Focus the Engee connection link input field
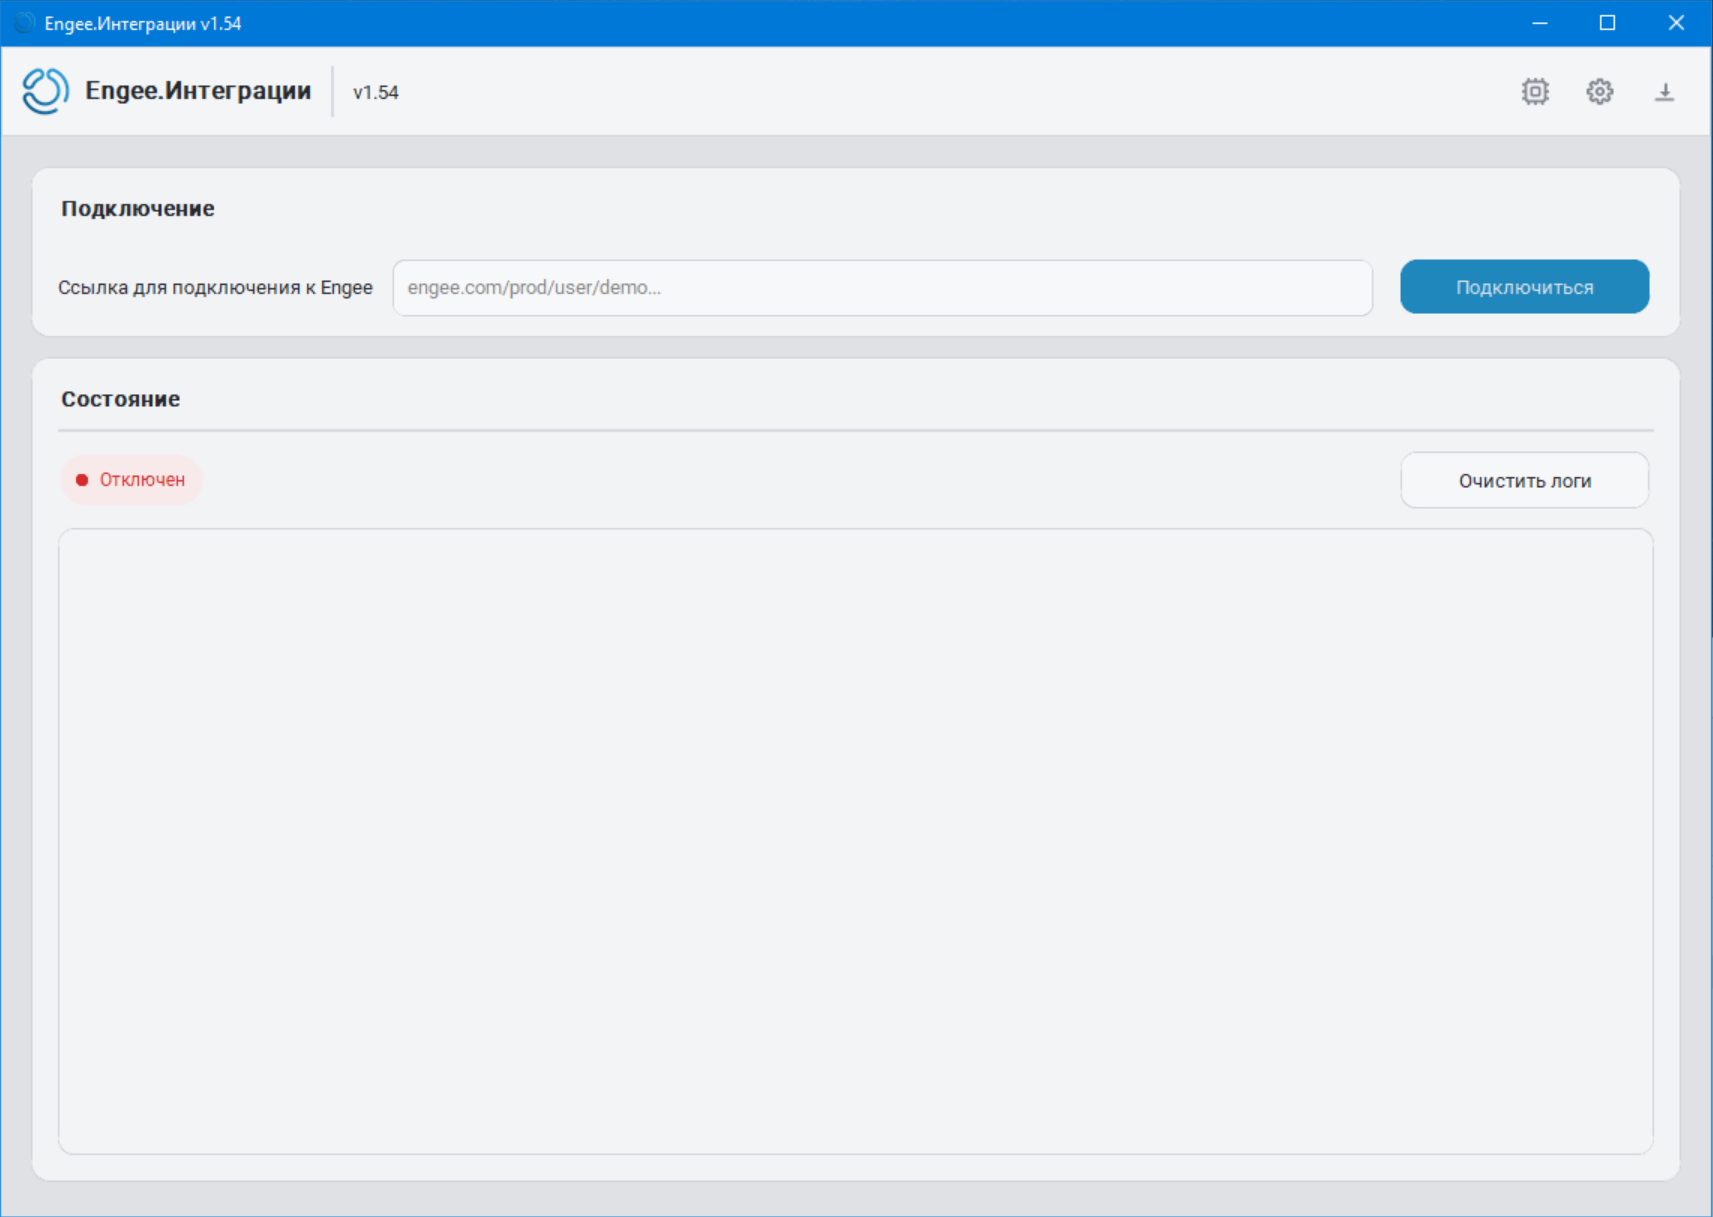This screenshot has width=1713, height=1217. (882, 288)
